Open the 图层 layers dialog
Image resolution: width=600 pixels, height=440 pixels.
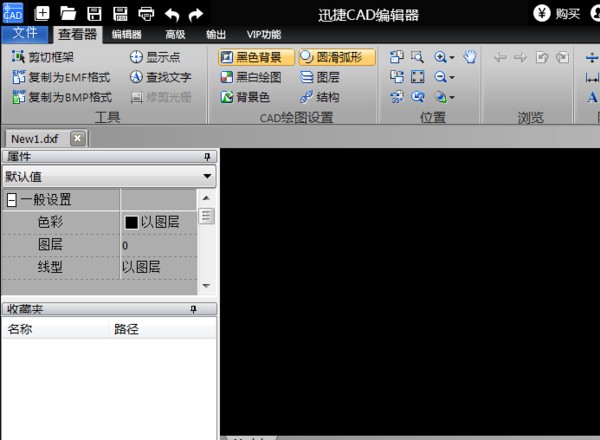point(318,77)
